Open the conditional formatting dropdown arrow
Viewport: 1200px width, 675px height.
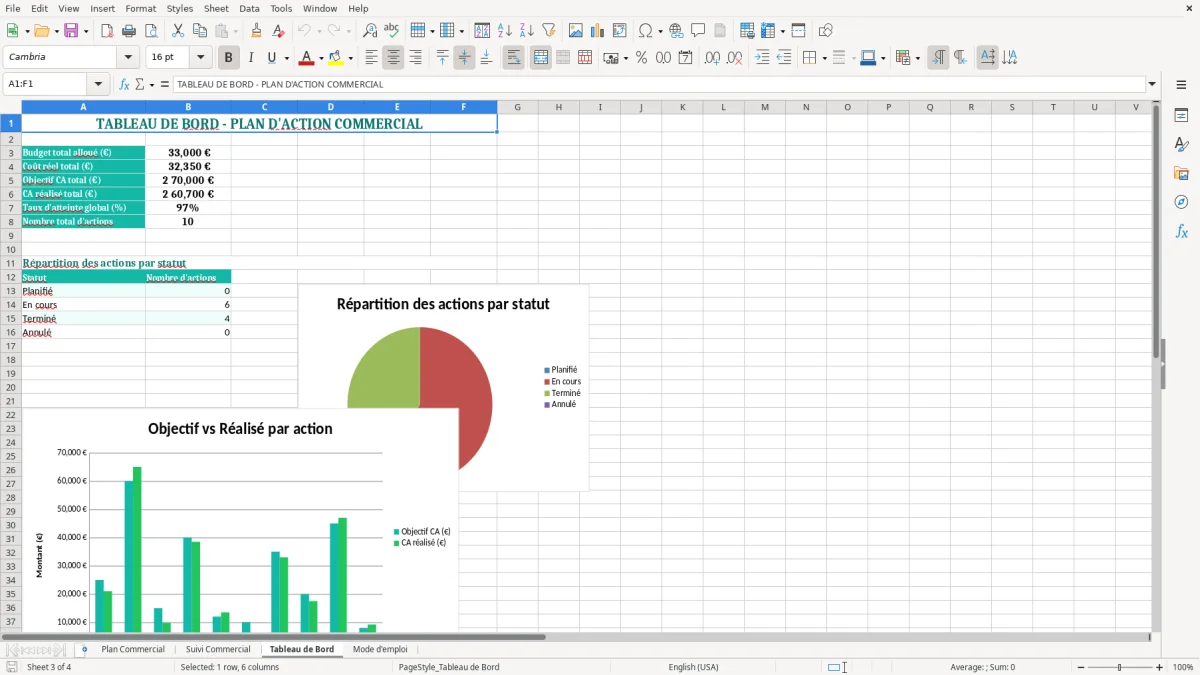click(918, 58)
